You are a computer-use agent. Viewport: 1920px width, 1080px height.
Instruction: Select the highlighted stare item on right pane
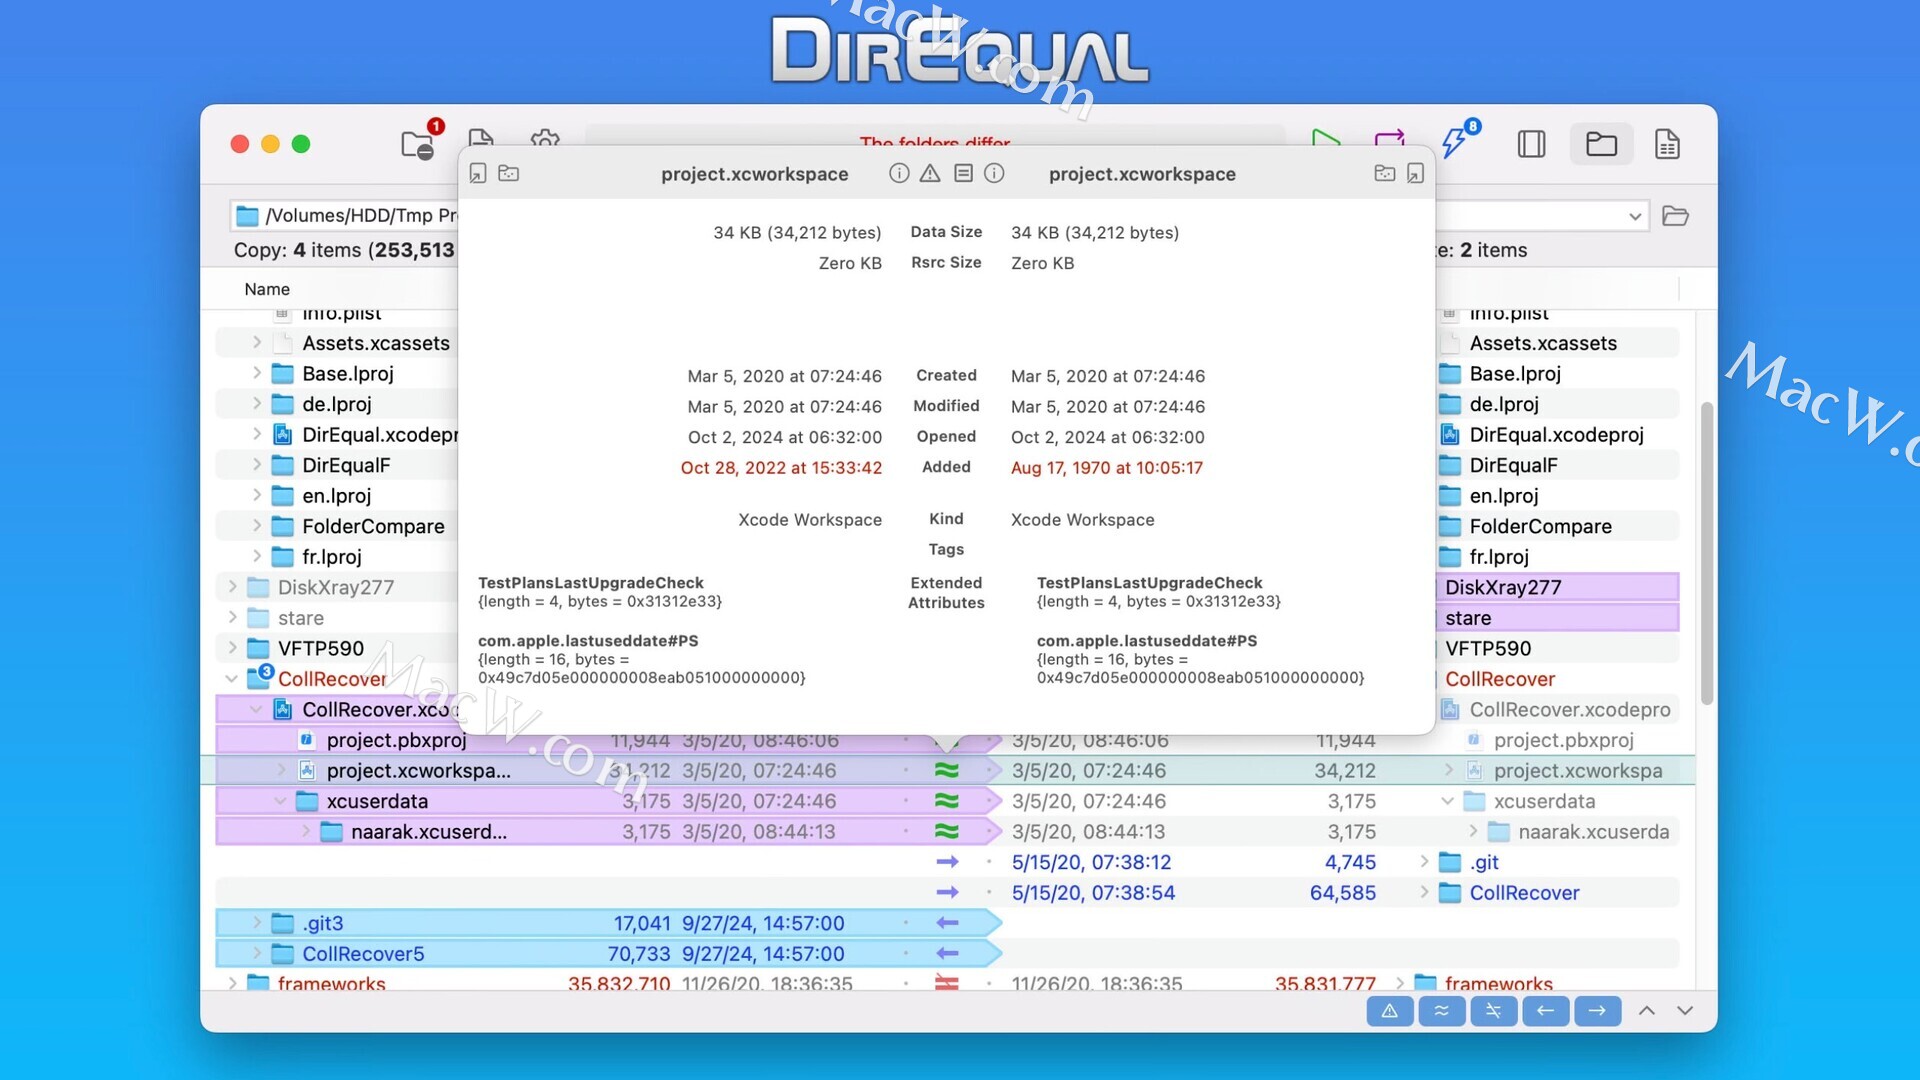point(1557,618)
